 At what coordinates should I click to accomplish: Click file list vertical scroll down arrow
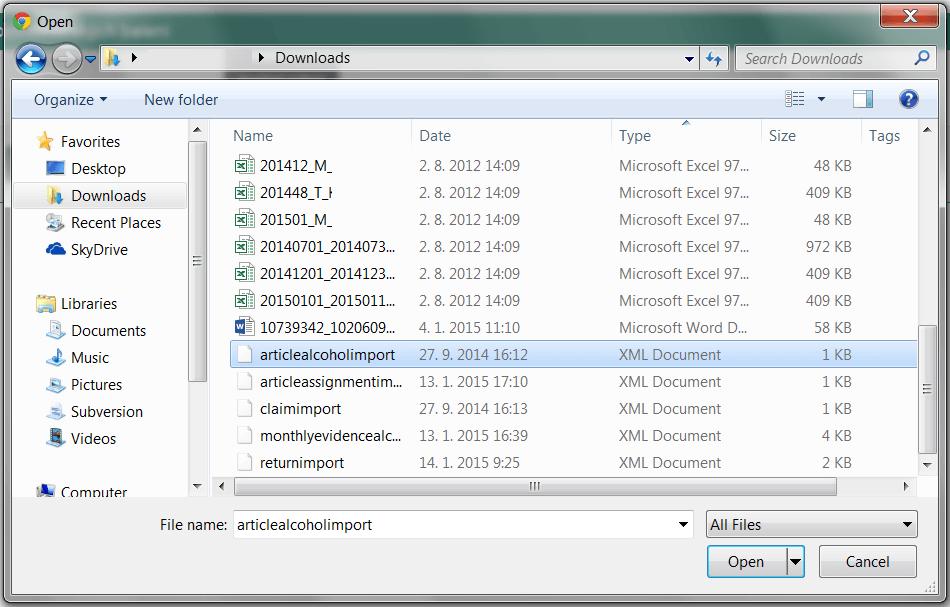click(926, 465)
